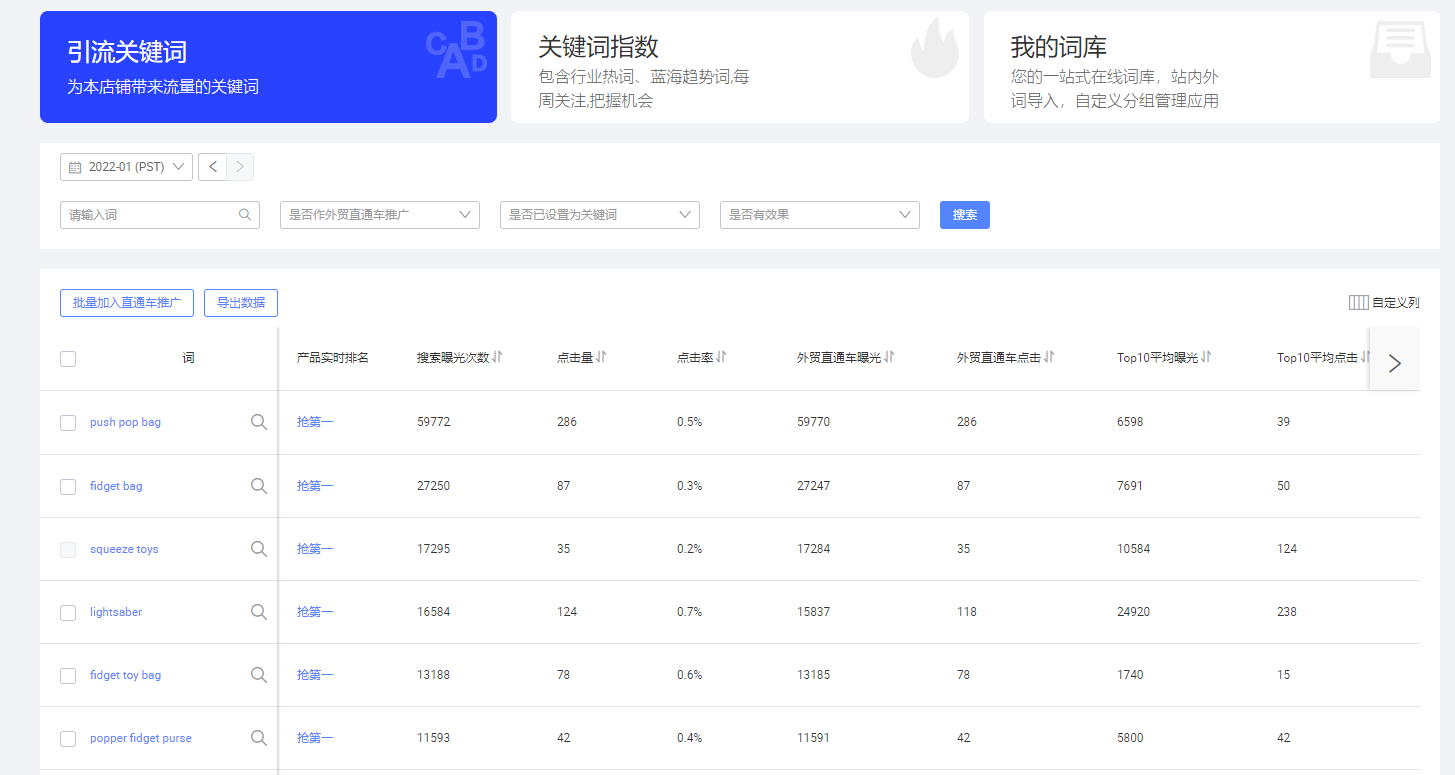1455x775 pixels.
Task: Switch to the 关键词指数 section
Action: (740, 67)
